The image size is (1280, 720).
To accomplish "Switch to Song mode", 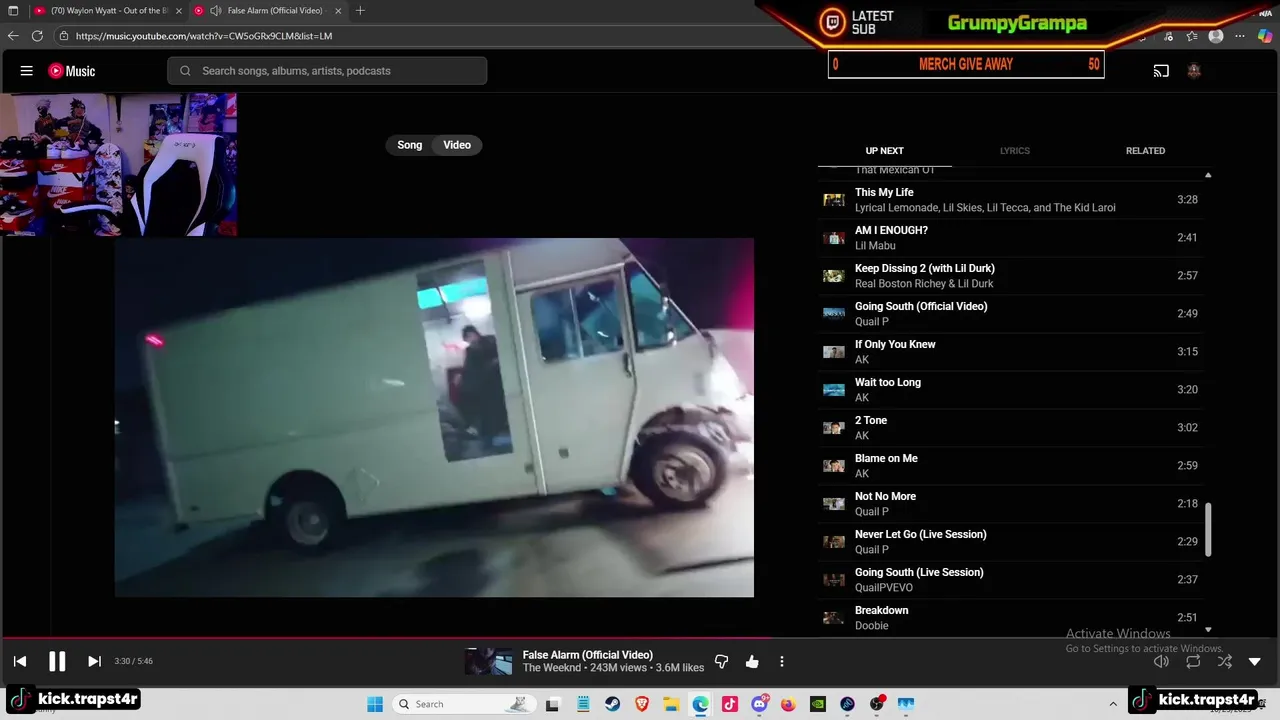I will 410,145.
